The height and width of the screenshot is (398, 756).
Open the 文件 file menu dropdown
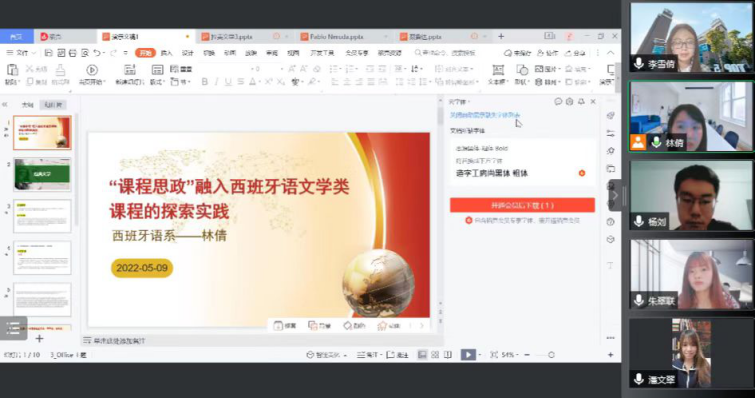(x=21, y=53)
